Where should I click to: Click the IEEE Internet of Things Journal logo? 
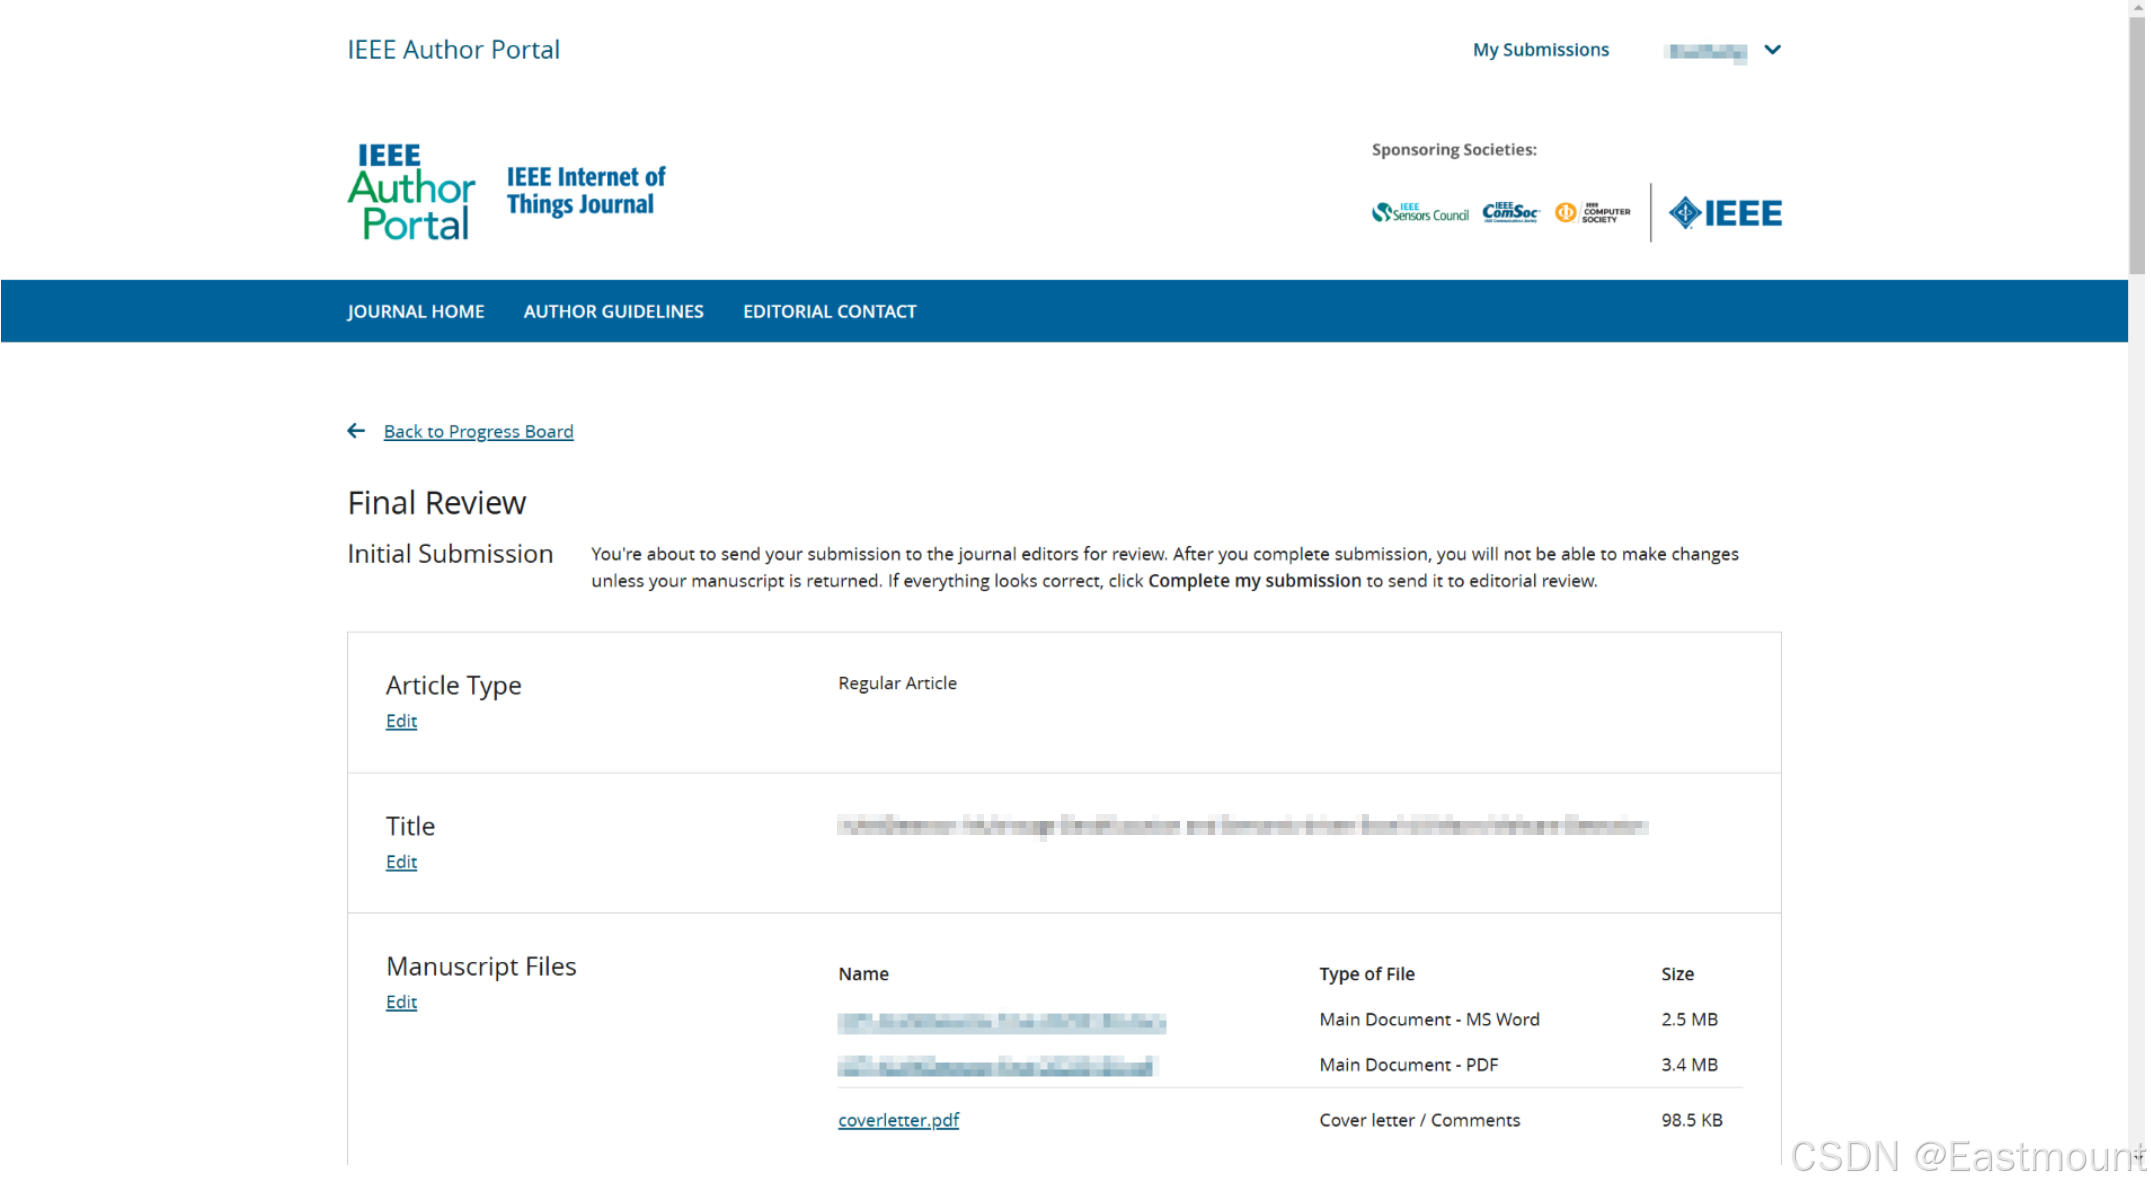pos(585,191)
